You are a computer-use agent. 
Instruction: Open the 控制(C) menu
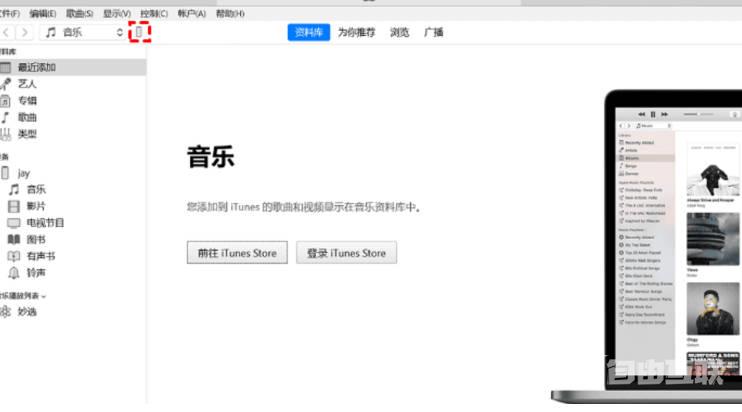(x=154, y=14)
